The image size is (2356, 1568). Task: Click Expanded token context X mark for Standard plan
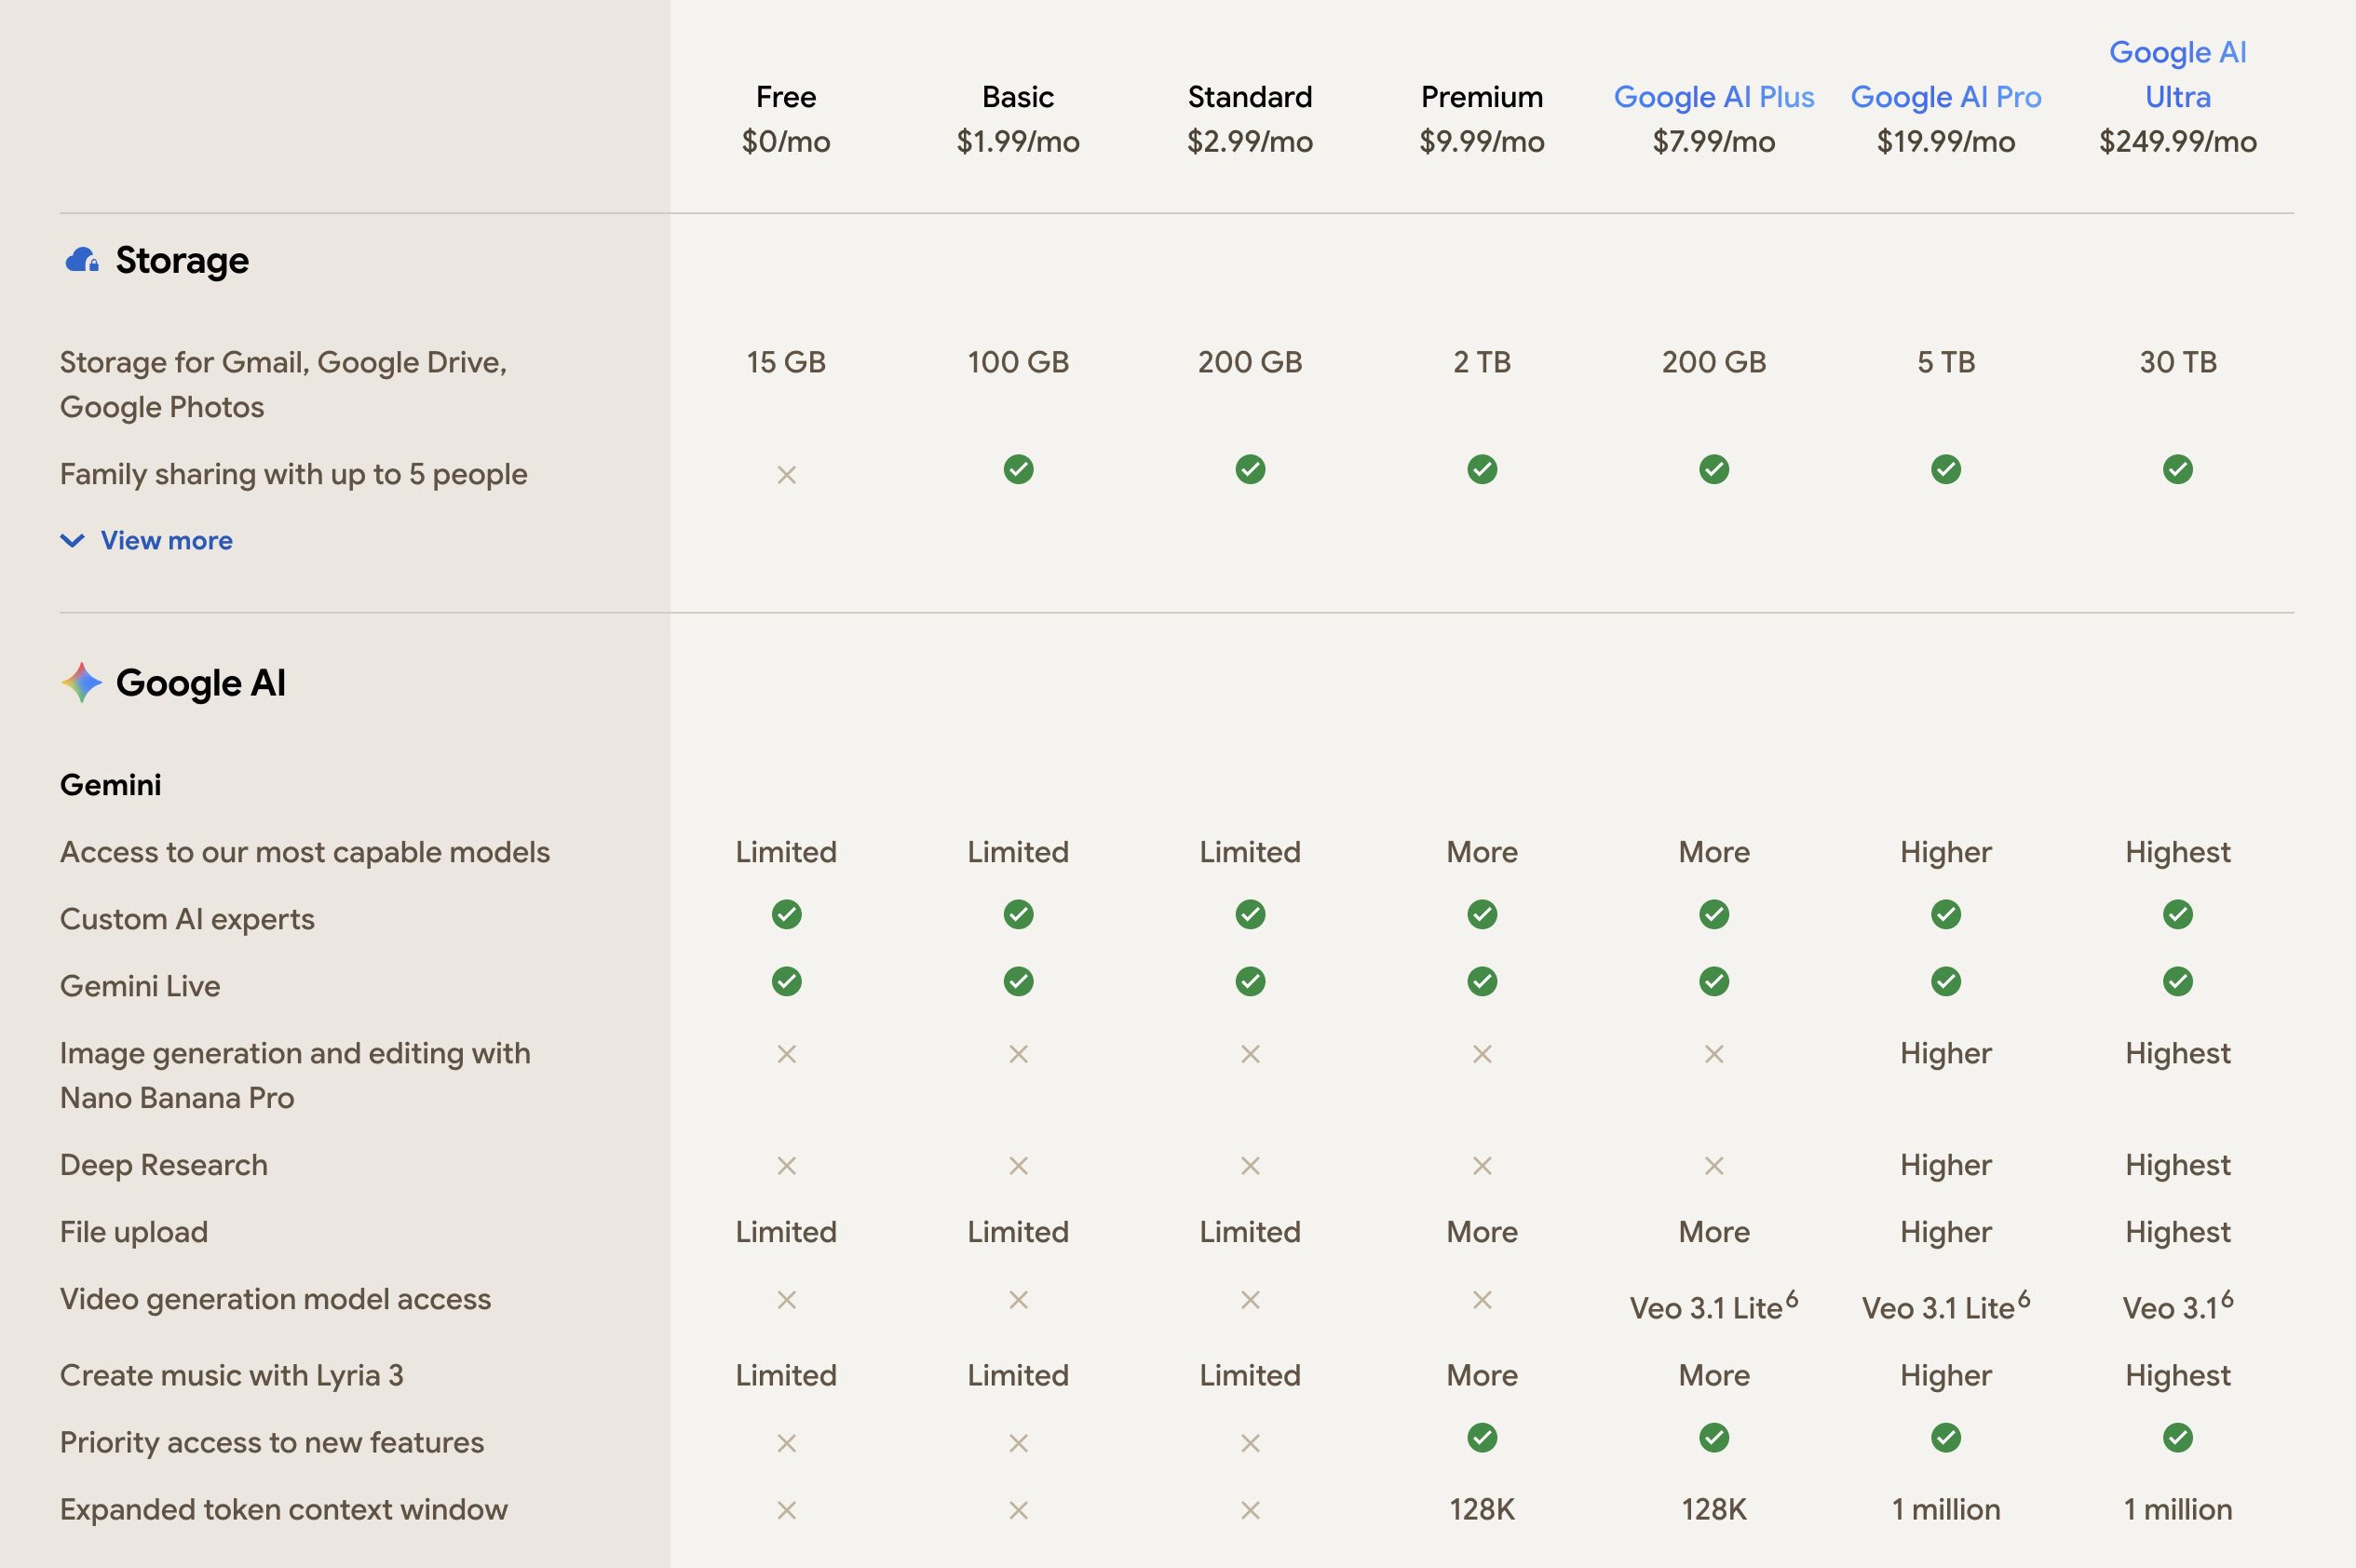pos(1250,1510)
